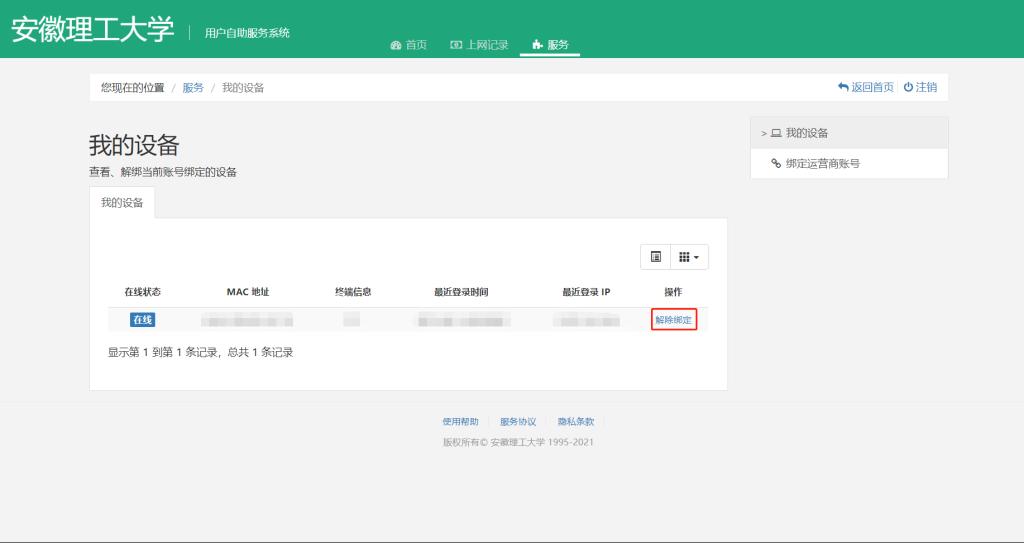Select 我的设备 in the right sidebar
This screenshot has width=1024, height=543.
click(806, 133)
